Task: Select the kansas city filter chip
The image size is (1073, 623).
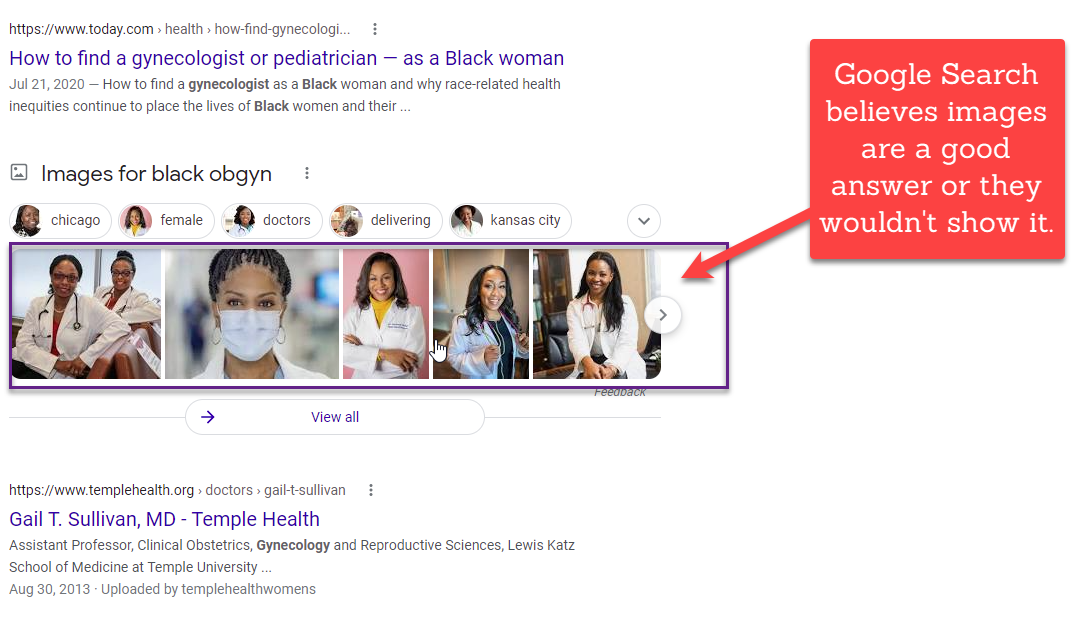Action: pos(510,220)
